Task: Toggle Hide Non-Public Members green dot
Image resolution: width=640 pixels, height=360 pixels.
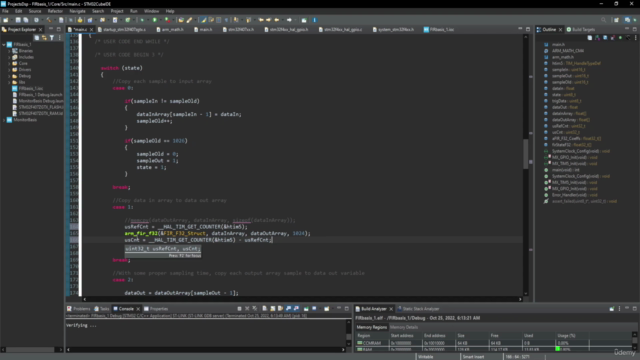Action: tap(620, 38)
